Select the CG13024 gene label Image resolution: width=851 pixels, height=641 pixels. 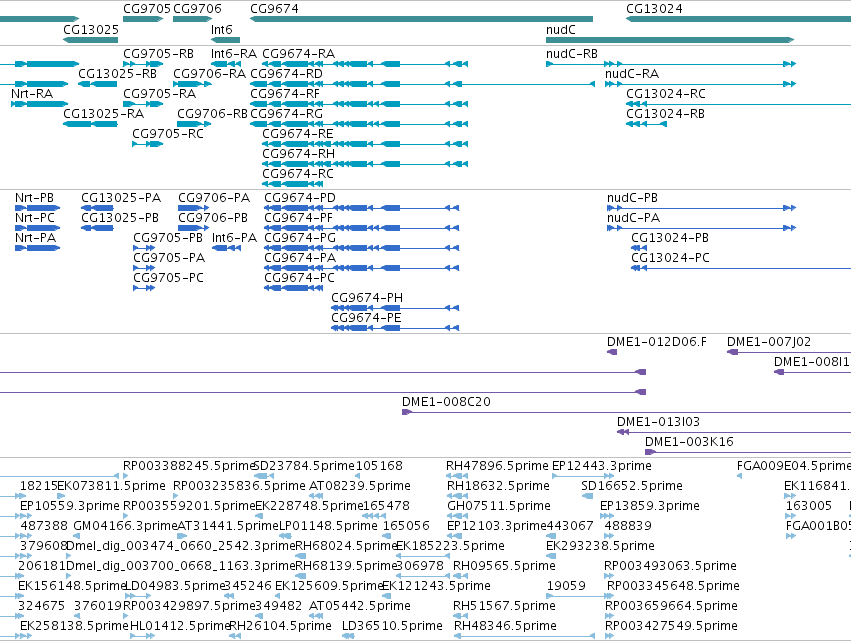pyautogui.click(x=654, y=9)
